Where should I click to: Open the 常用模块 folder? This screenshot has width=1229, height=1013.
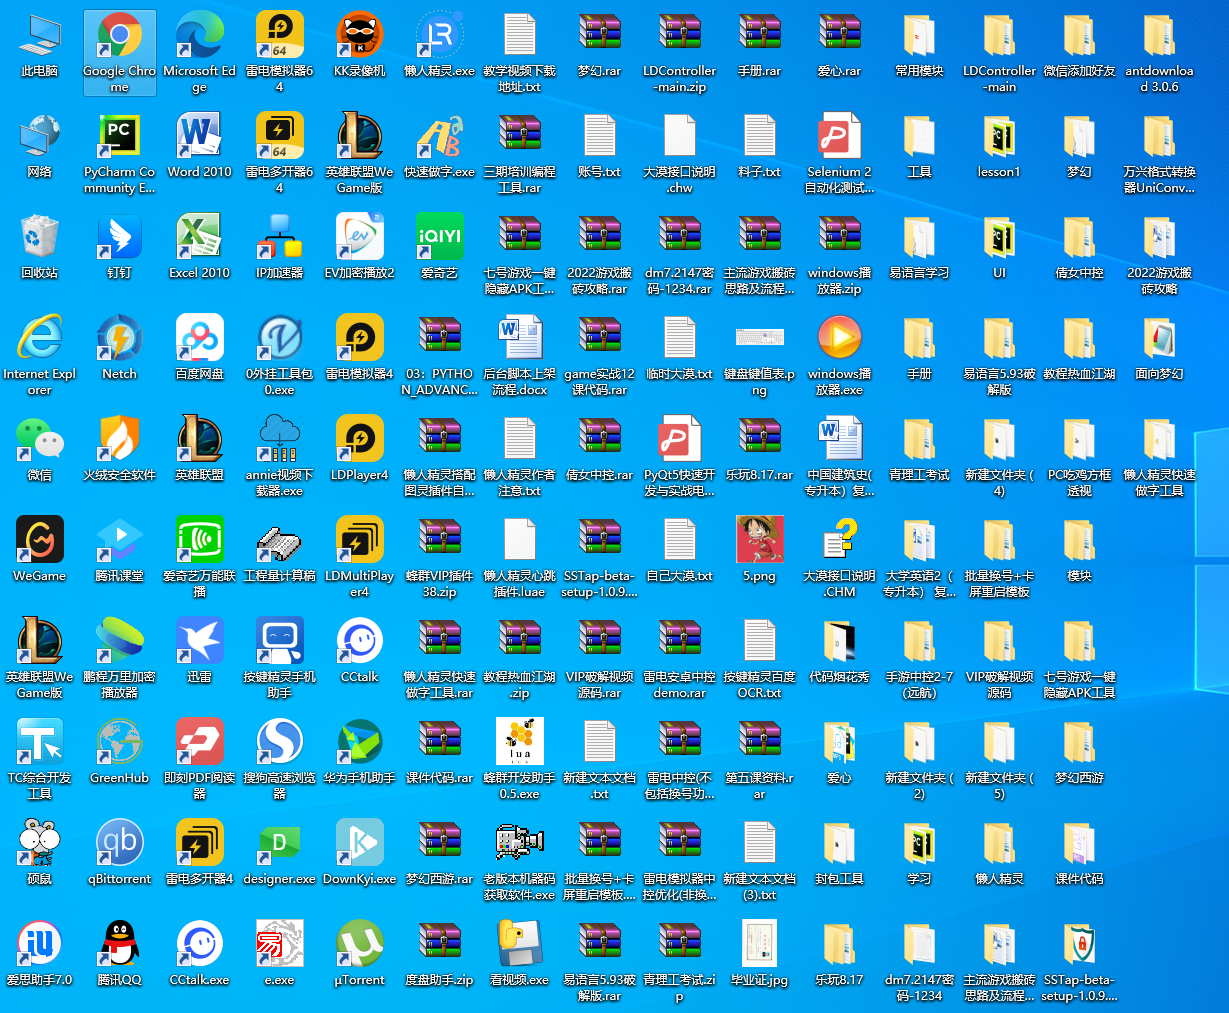point(920,46)
